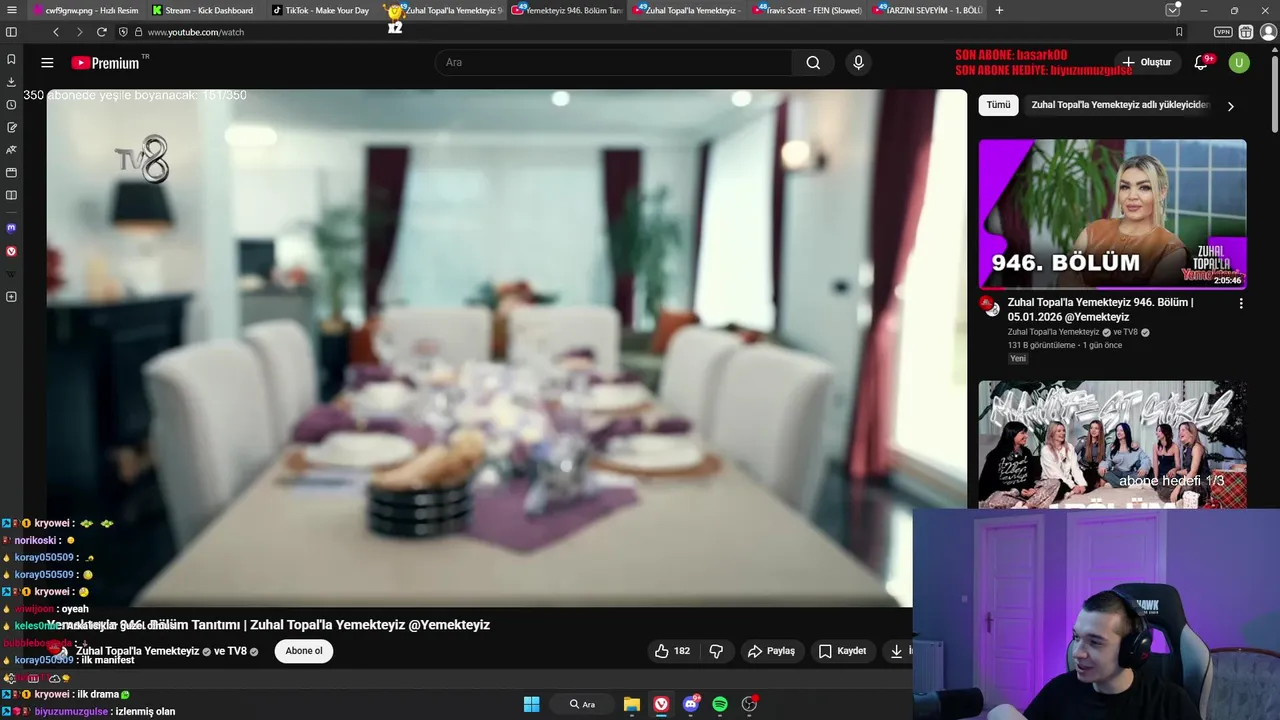Viewport: 1280px width, 720px height.
Task: Expand the closed tabs dropdown in the tab bar
Action: 1173,10
